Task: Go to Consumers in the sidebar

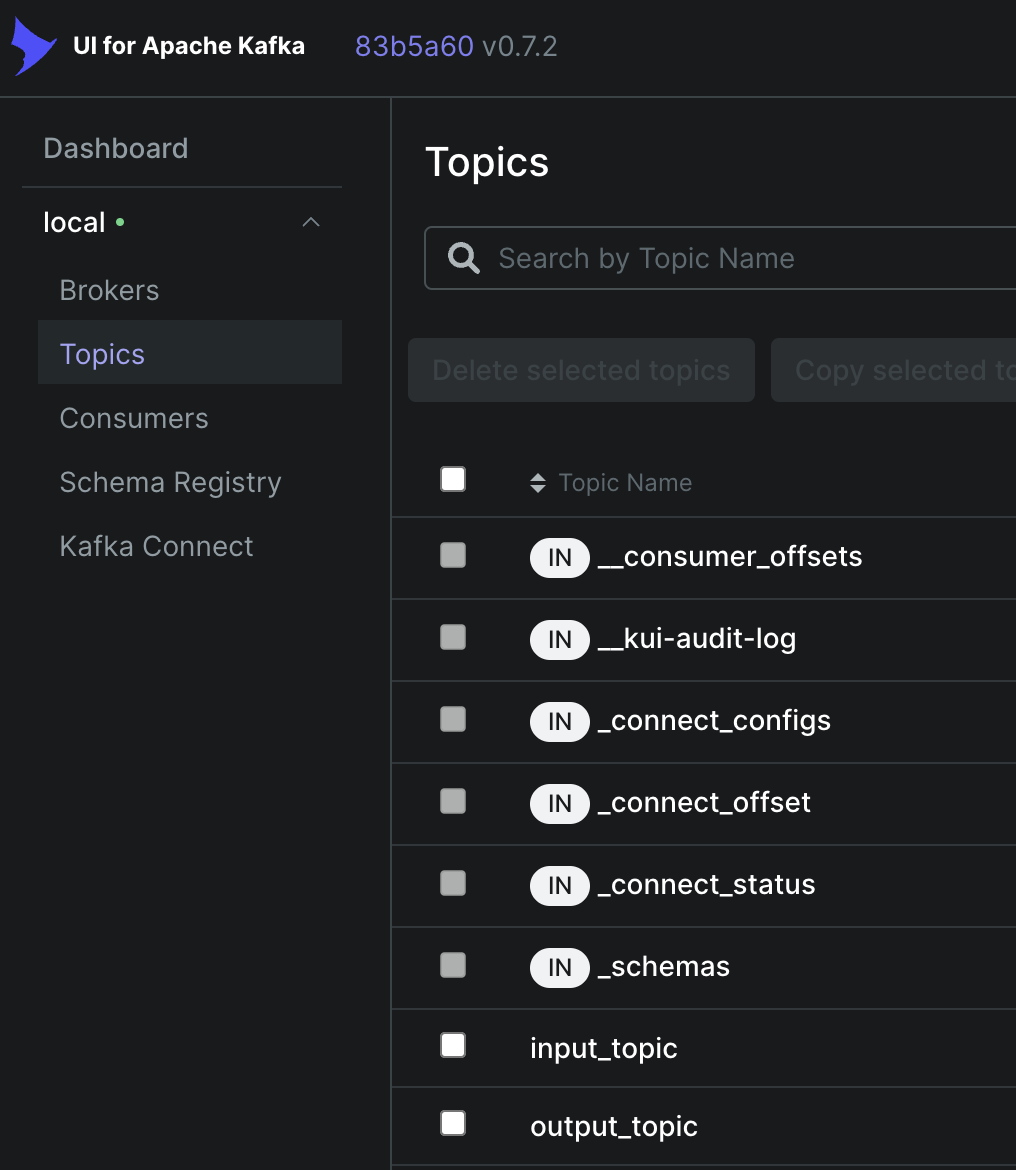Action: coord(134,419)
